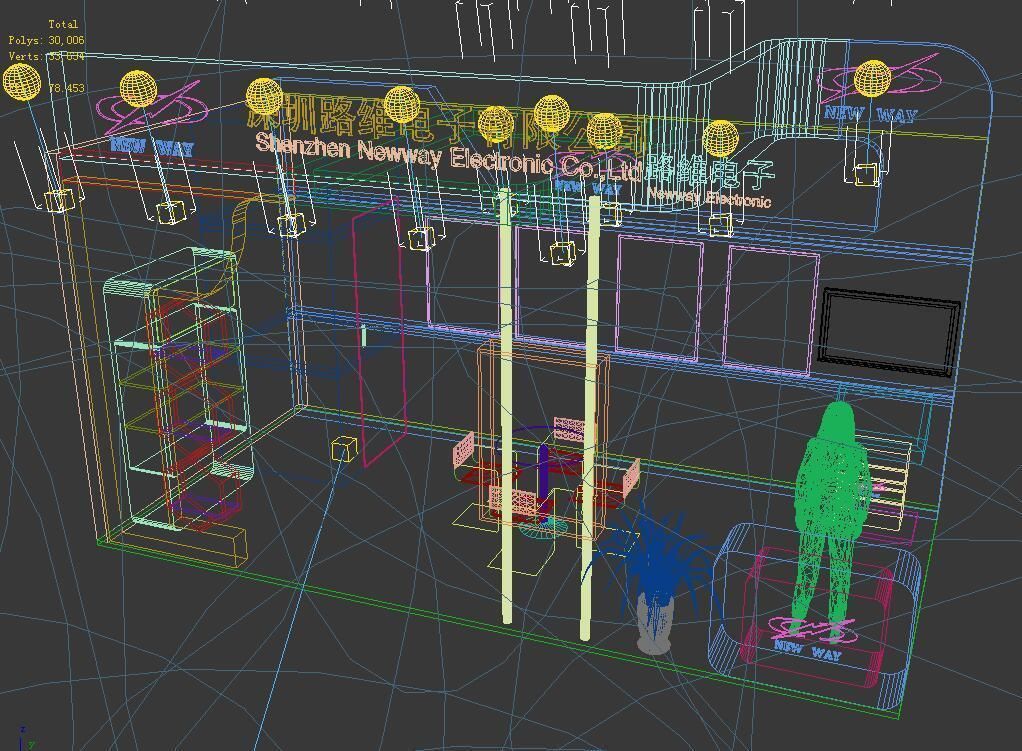Viewport: 1022px width, 751px height.
Task: Click the "Total" statistics header
Action: click(x=63, y=24)
